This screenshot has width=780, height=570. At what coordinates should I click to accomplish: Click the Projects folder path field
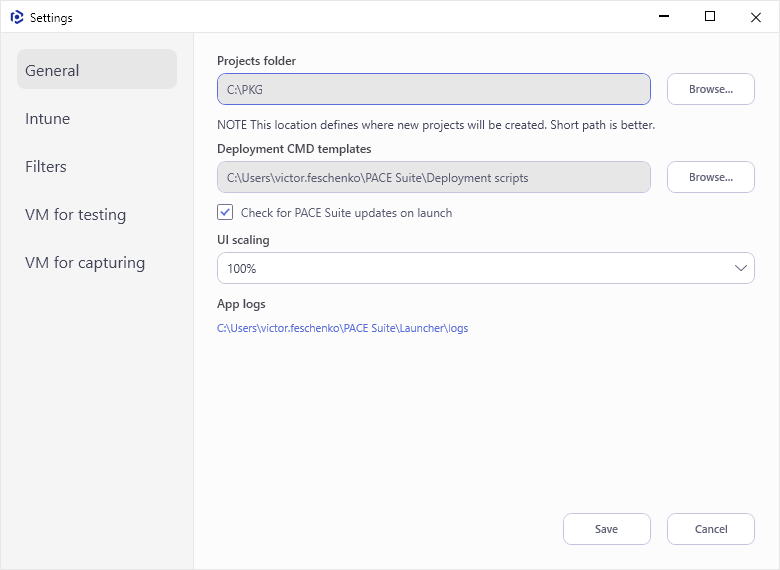click(434, 90)
